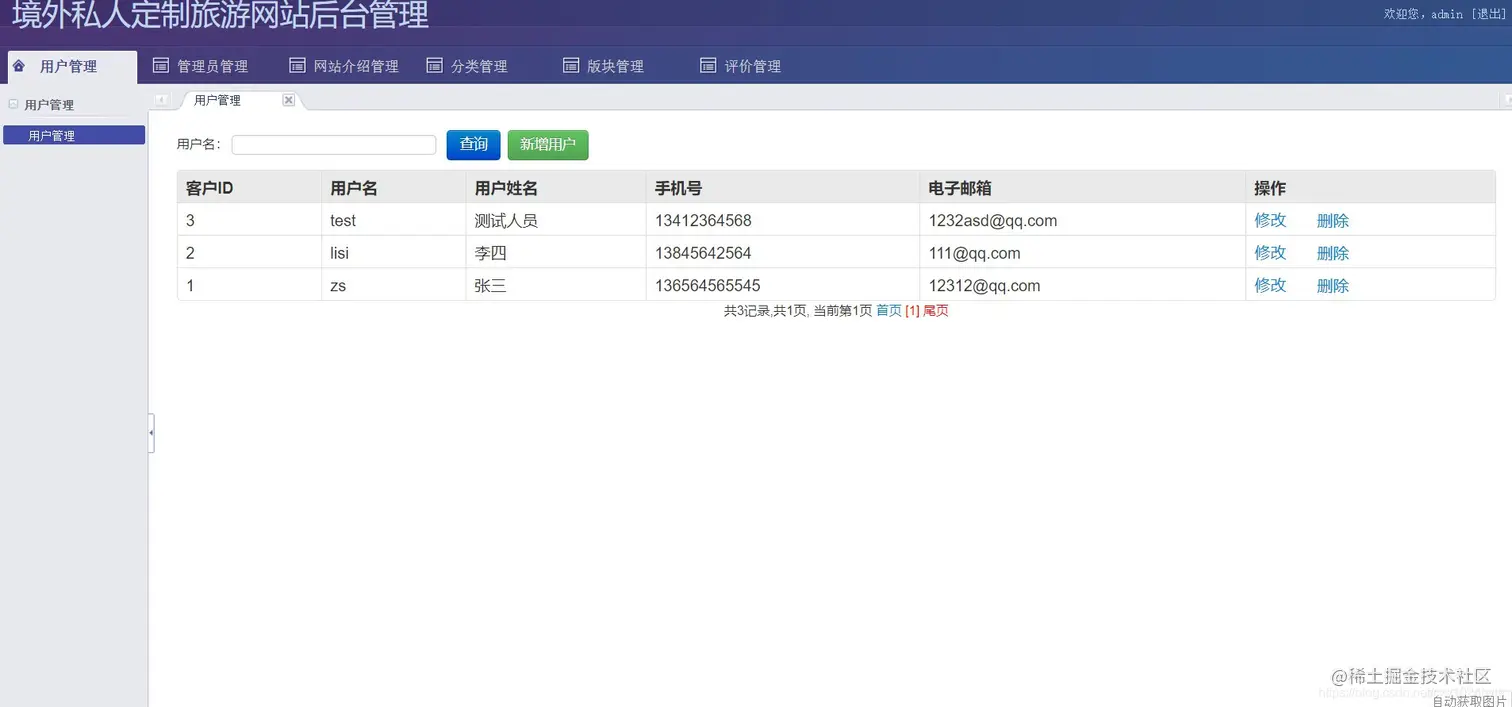This screenshot has height=707, width=1512.
Task: Click 删除 for user lisi
Action: tap(1332, 252)
